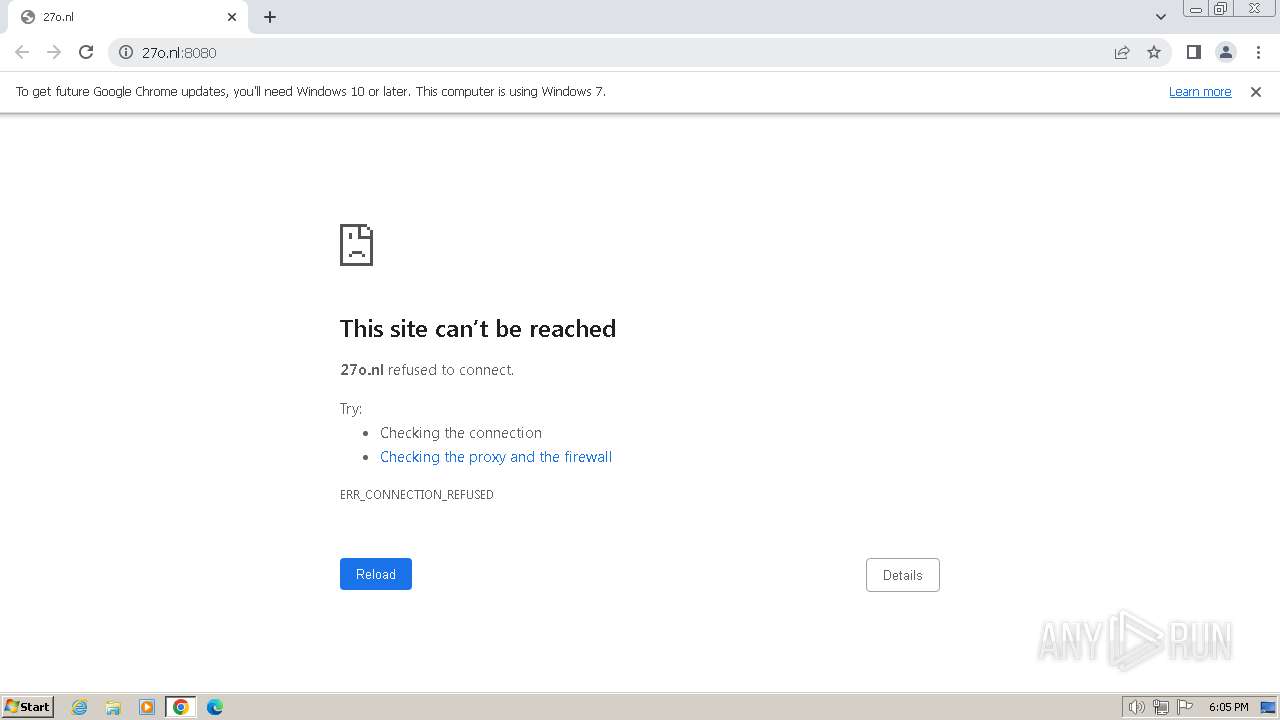View site information icon in address bar
Screen dimensions: 1280x720
pos(126,52)
